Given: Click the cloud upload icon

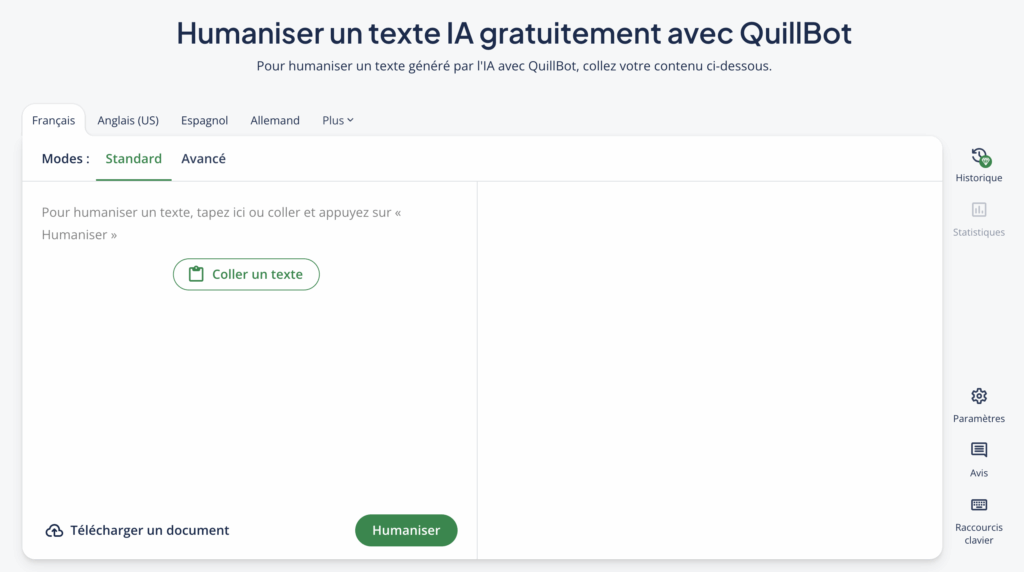Looking at the screenshot, I should pyautogui.click(x=55, y=531).
